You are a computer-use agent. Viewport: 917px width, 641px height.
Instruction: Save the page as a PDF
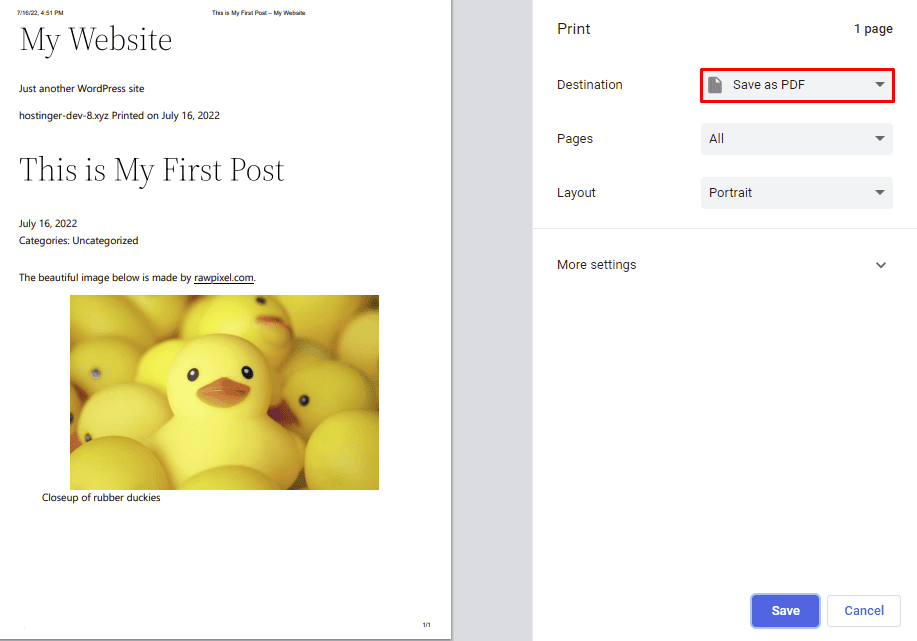pos(785,610)
